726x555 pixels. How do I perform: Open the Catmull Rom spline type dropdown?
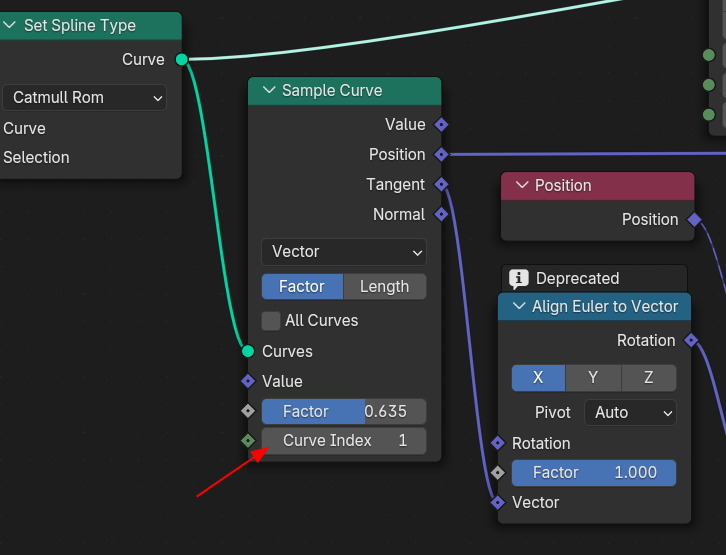click(x=85, y=98)
